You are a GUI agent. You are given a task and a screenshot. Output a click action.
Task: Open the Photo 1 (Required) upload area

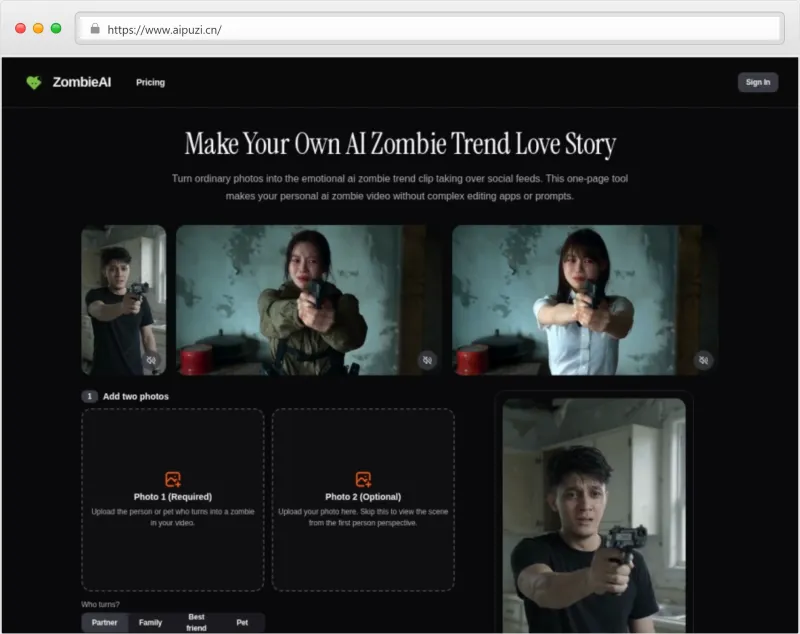(173, 500)
